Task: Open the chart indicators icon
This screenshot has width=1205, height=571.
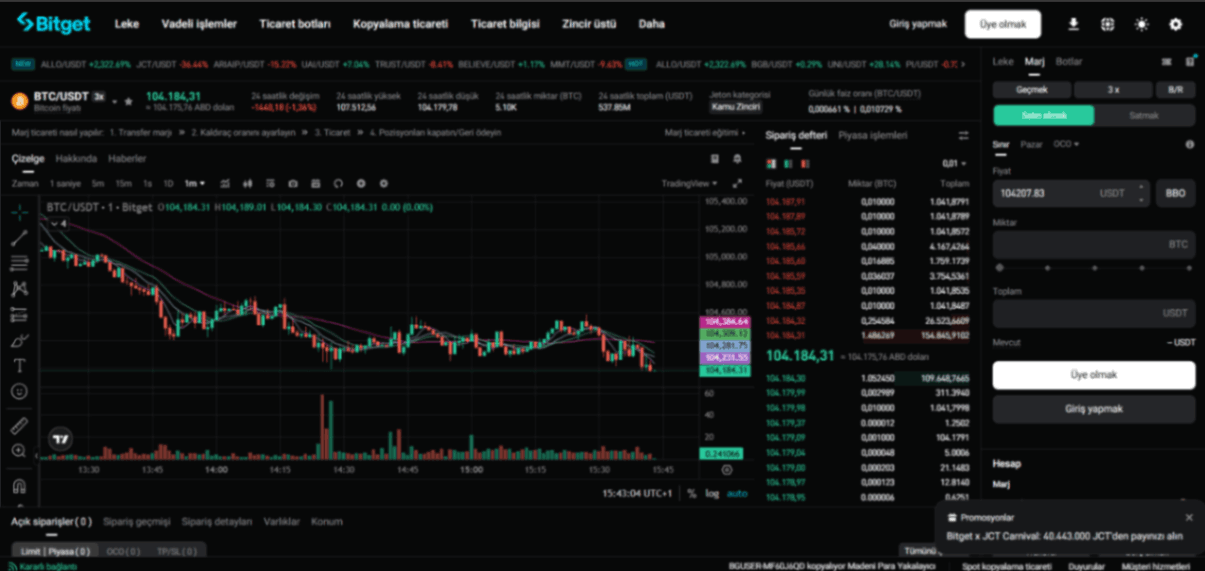Action: tap(225, 184)
